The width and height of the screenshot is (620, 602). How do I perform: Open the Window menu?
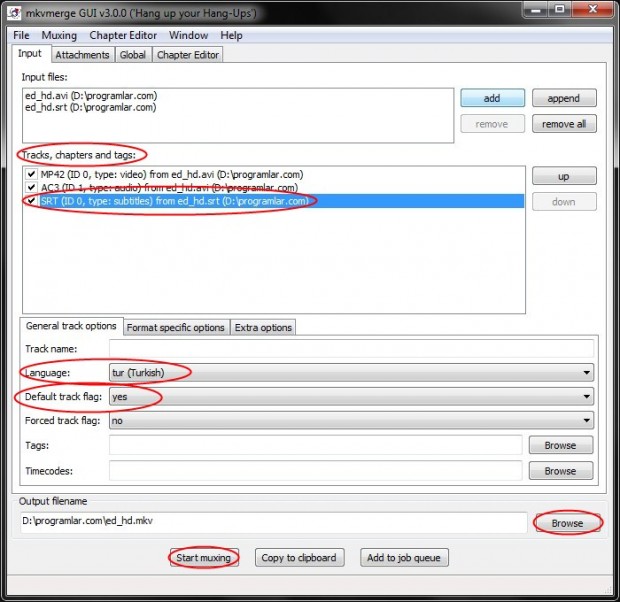pos(189,35)
